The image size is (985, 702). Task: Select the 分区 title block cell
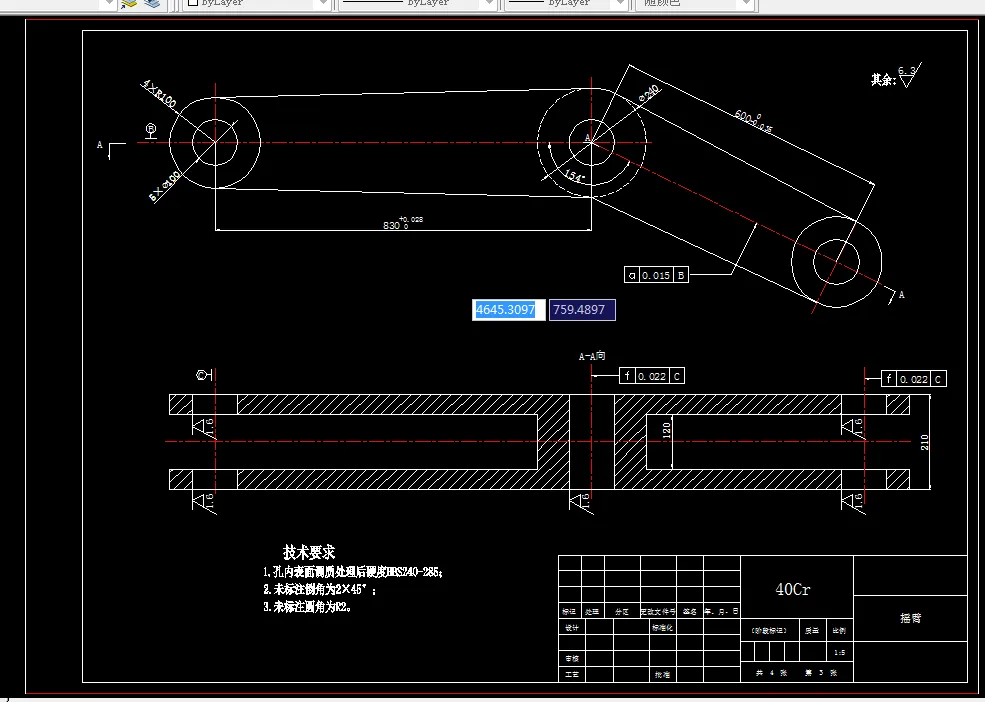[622, 612]
